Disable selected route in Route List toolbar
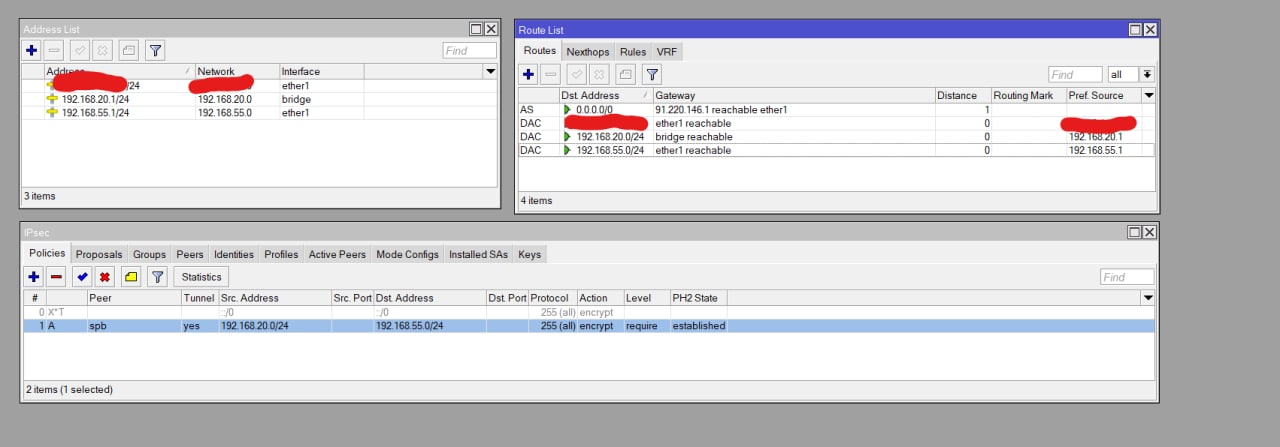 pyautogui.click(x=598, y=74)
